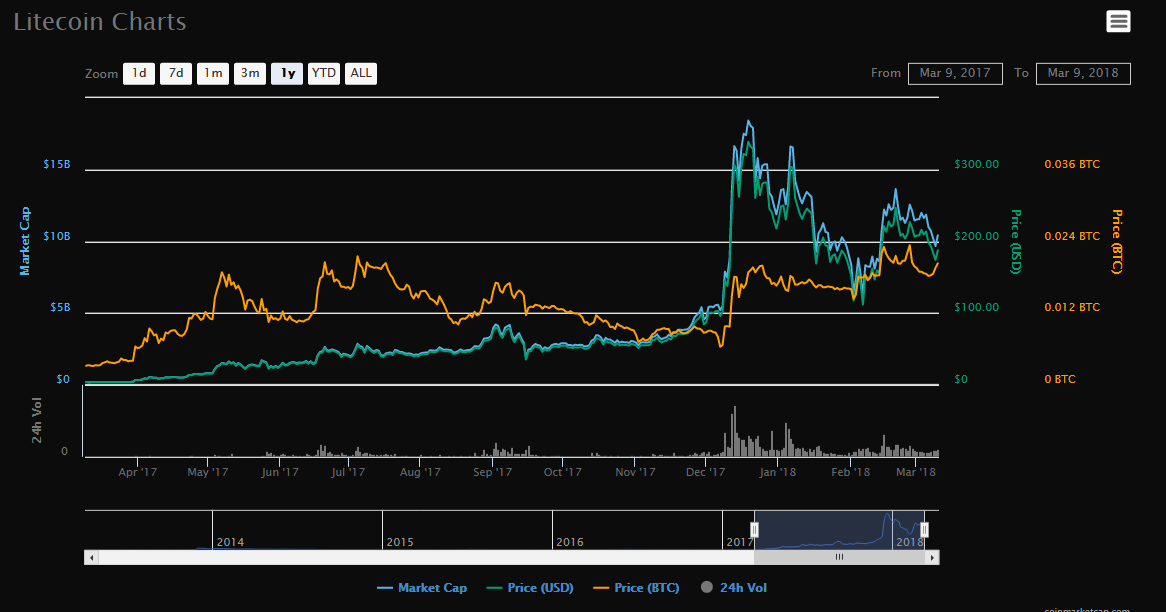Toggle Market Cap series in legend
Viewport: 1166px width, 612px height.
coord(422,587)
